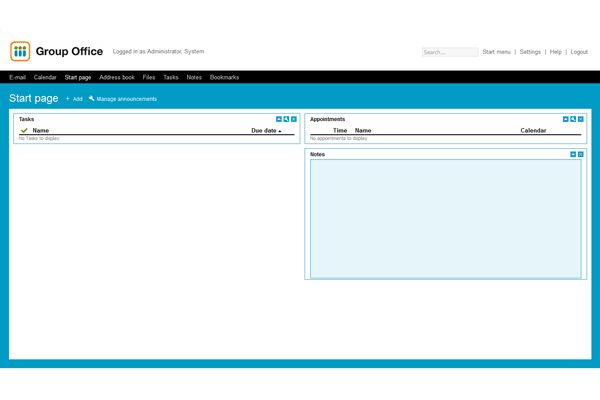Open Appointments panel settings wrench icon
The image size is (600, 400).
point(573,119)
